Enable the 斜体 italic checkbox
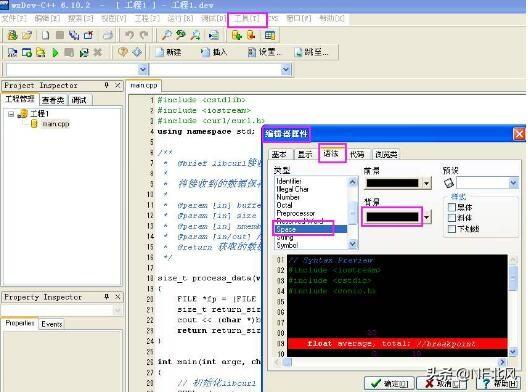This screenshot has width=528, height=392. click(452, 218)
